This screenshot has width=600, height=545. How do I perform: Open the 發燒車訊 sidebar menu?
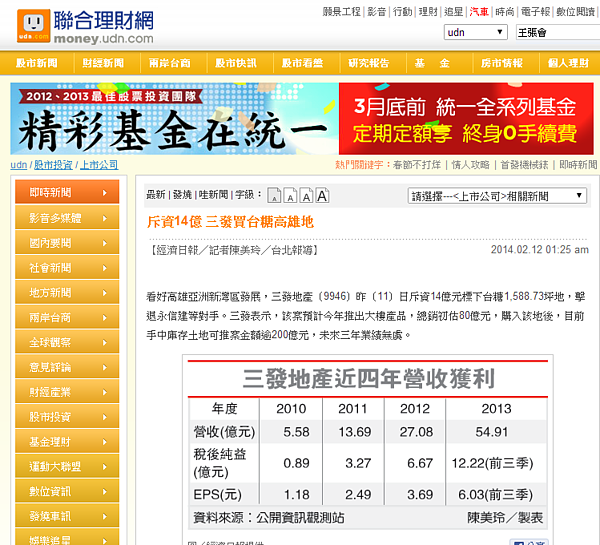pos(67,516)
